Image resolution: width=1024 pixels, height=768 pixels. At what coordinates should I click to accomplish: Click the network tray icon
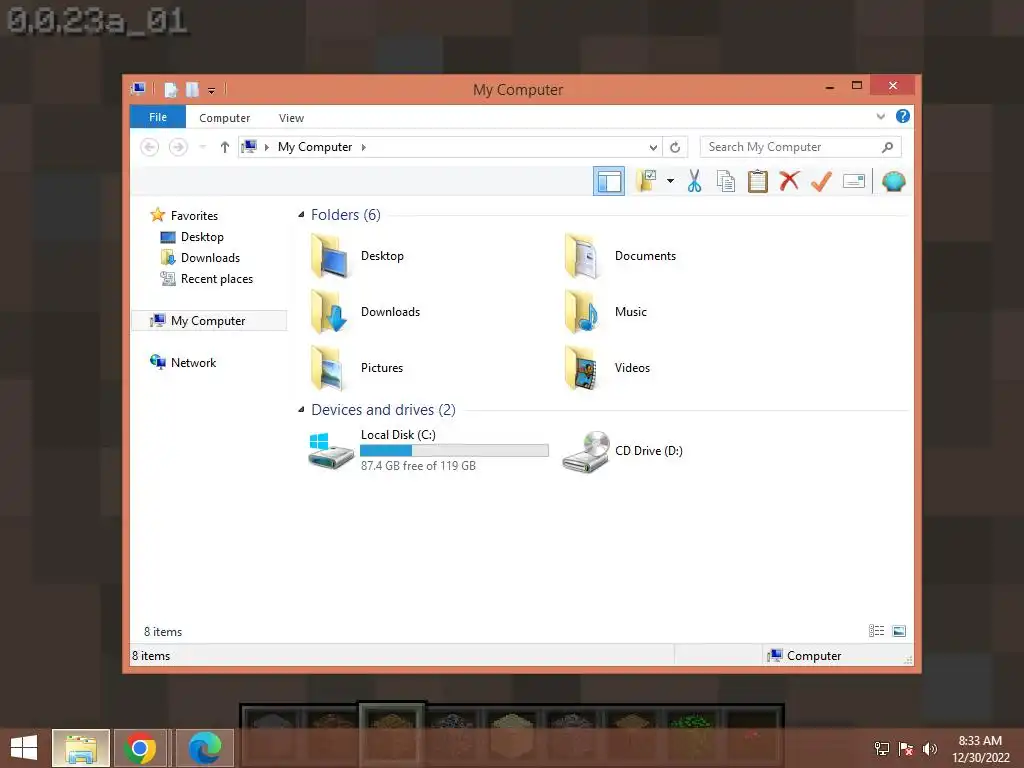click(882, 749)
